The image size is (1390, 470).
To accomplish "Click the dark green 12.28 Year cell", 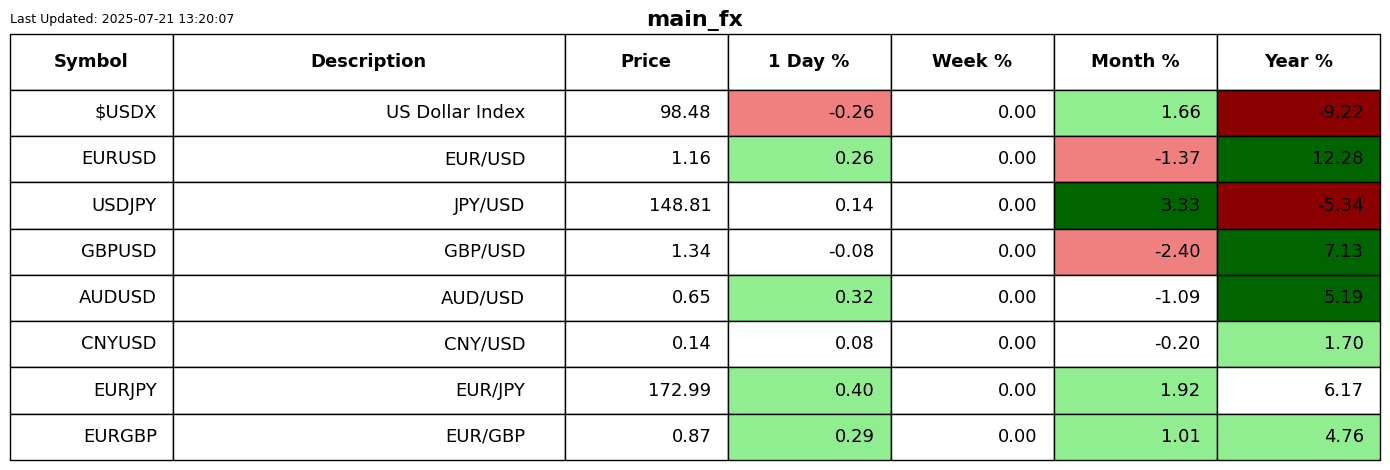I will [1298, 159].
